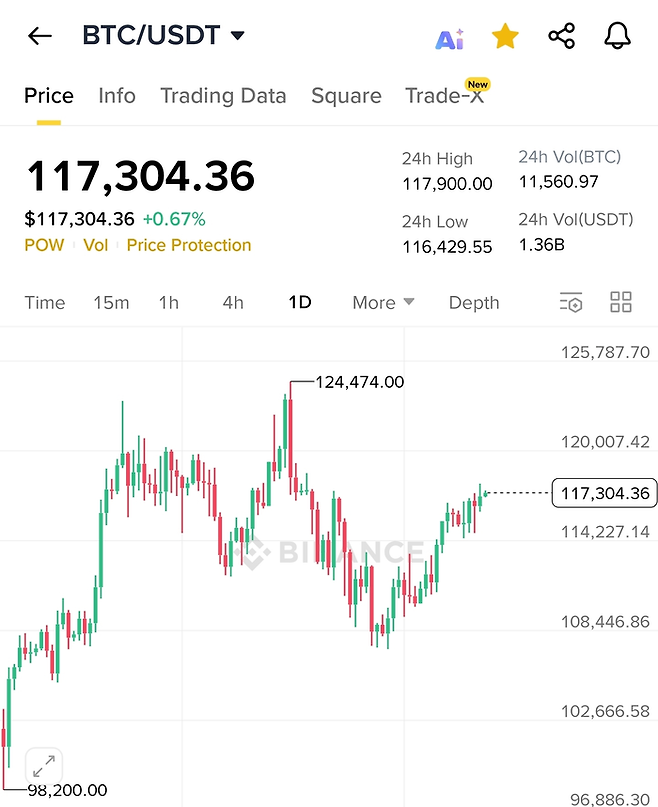Toggle the favorite star icon
This screenshot has height=807, width=658.
pyautogui.click(x=505, y=37)
